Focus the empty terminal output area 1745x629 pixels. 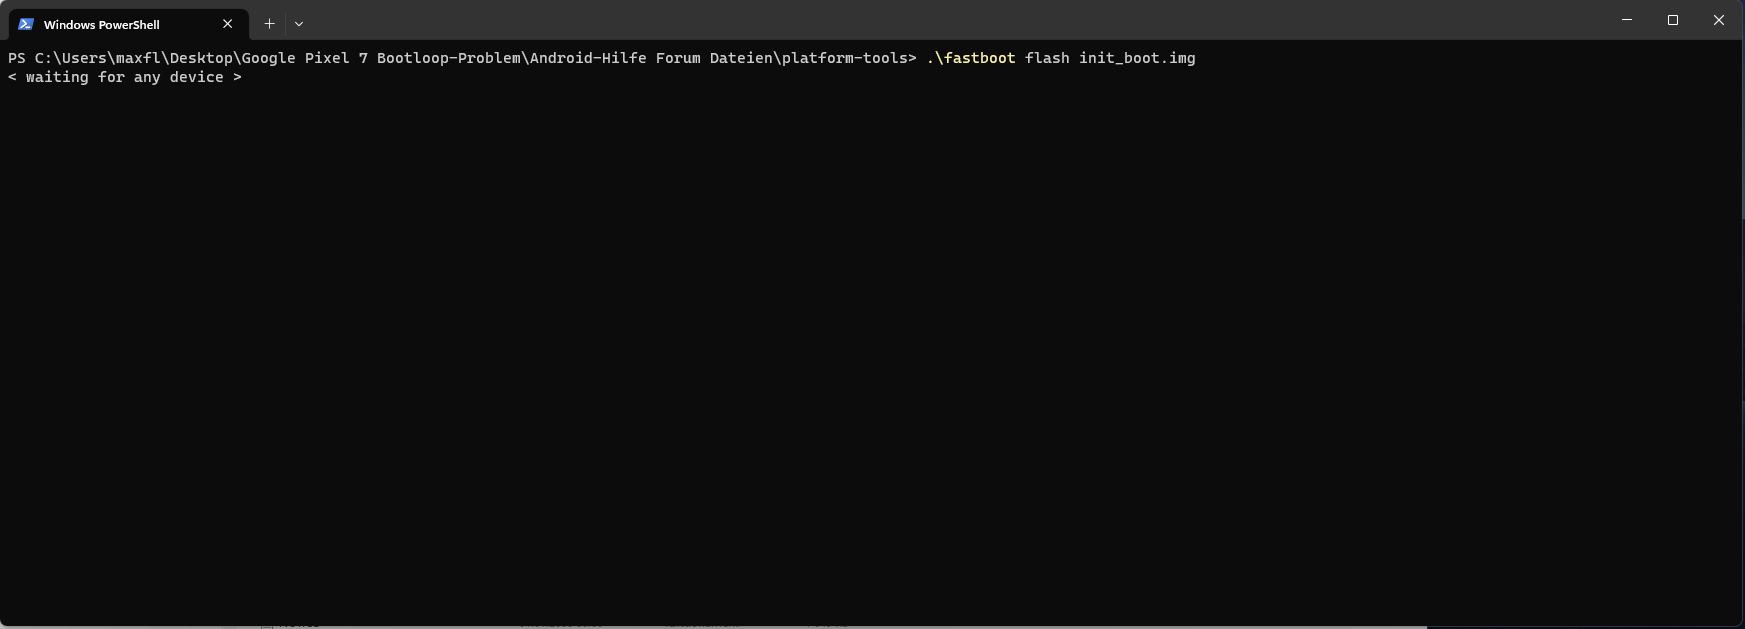870,350
